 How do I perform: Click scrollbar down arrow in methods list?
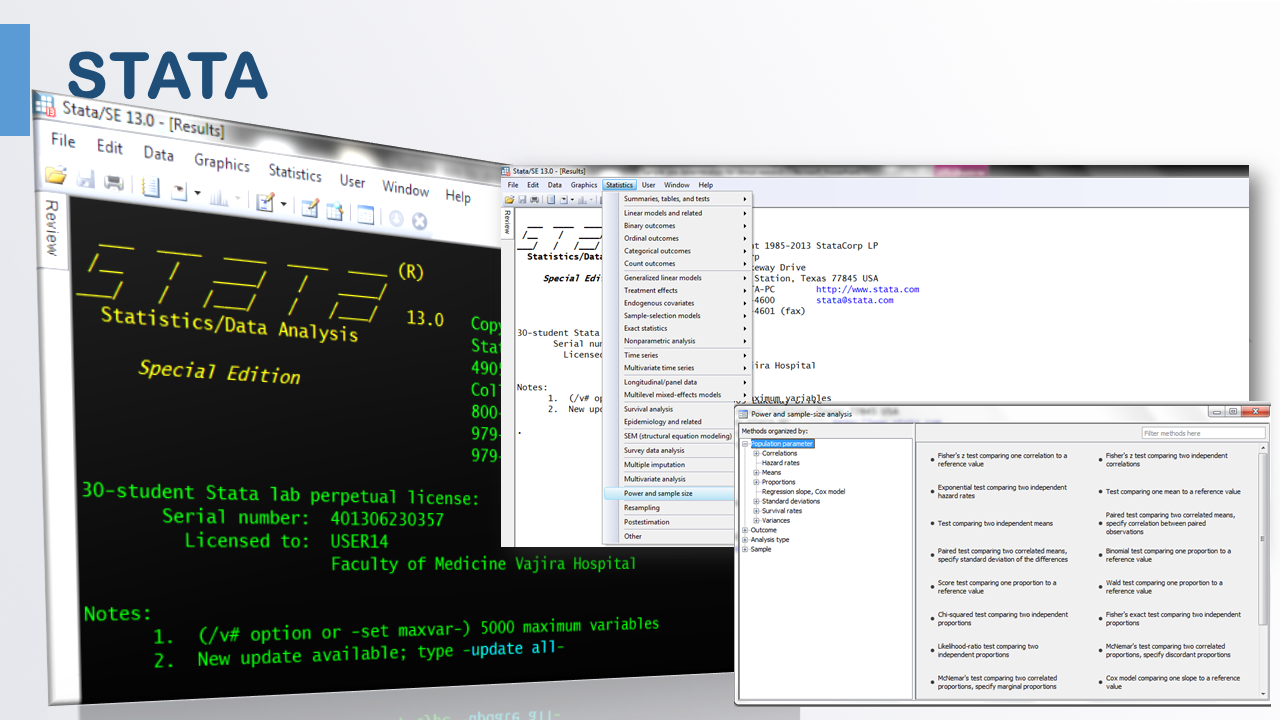pos(1263,693)
